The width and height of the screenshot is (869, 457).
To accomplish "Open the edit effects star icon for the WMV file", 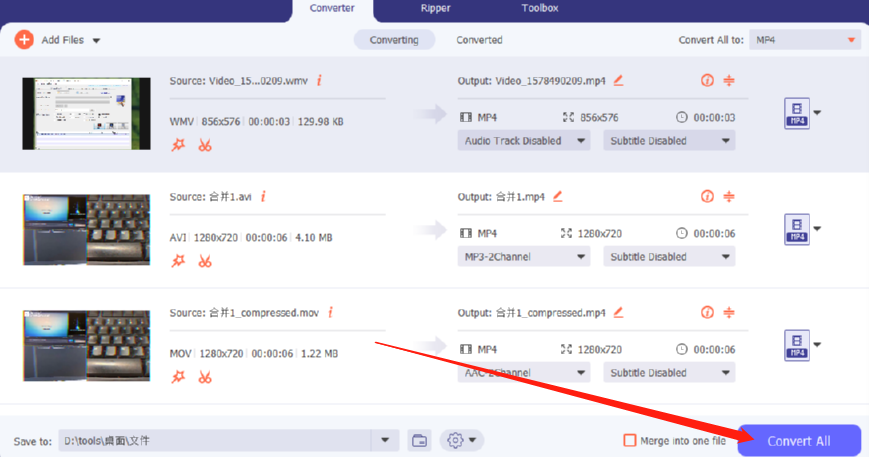I will pos(178,145).
